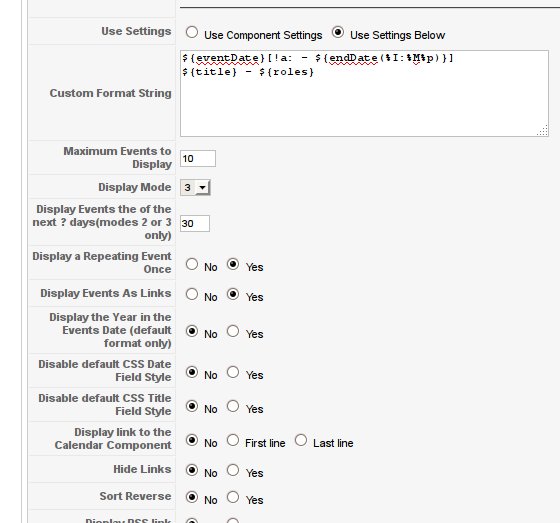Enable Yes for Display the Year in Events Date

pyautogui.click(x=233, y=331)
